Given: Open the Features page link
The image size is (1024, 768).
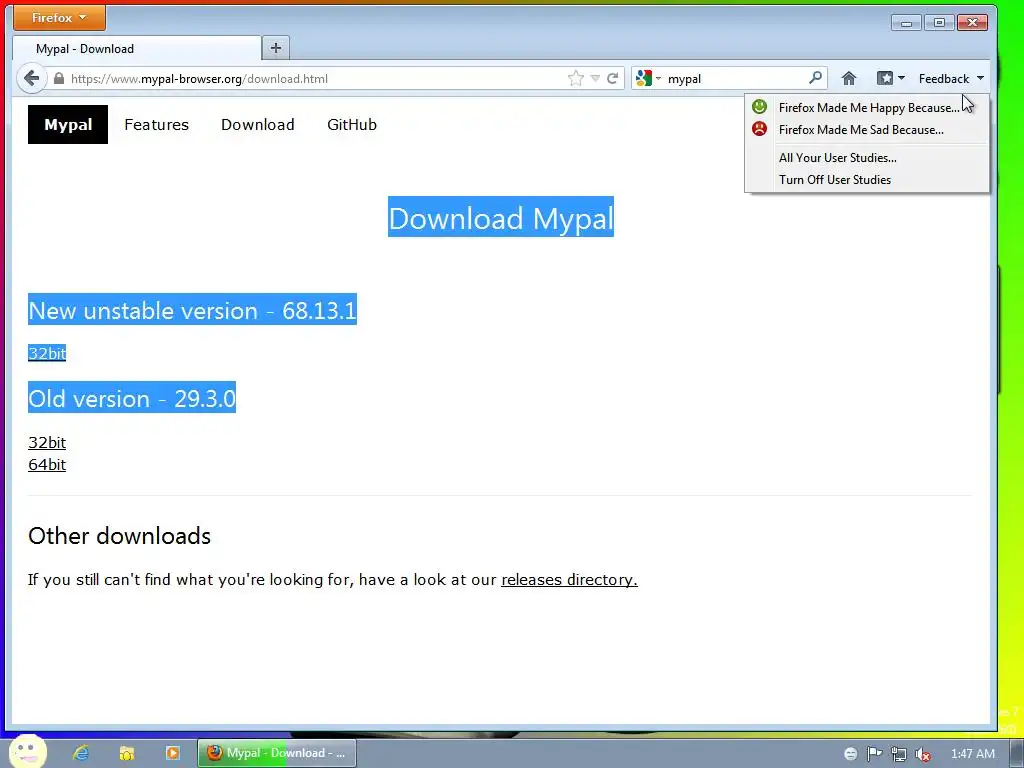Looking at the screenshot, I should (x=157, y=125).
